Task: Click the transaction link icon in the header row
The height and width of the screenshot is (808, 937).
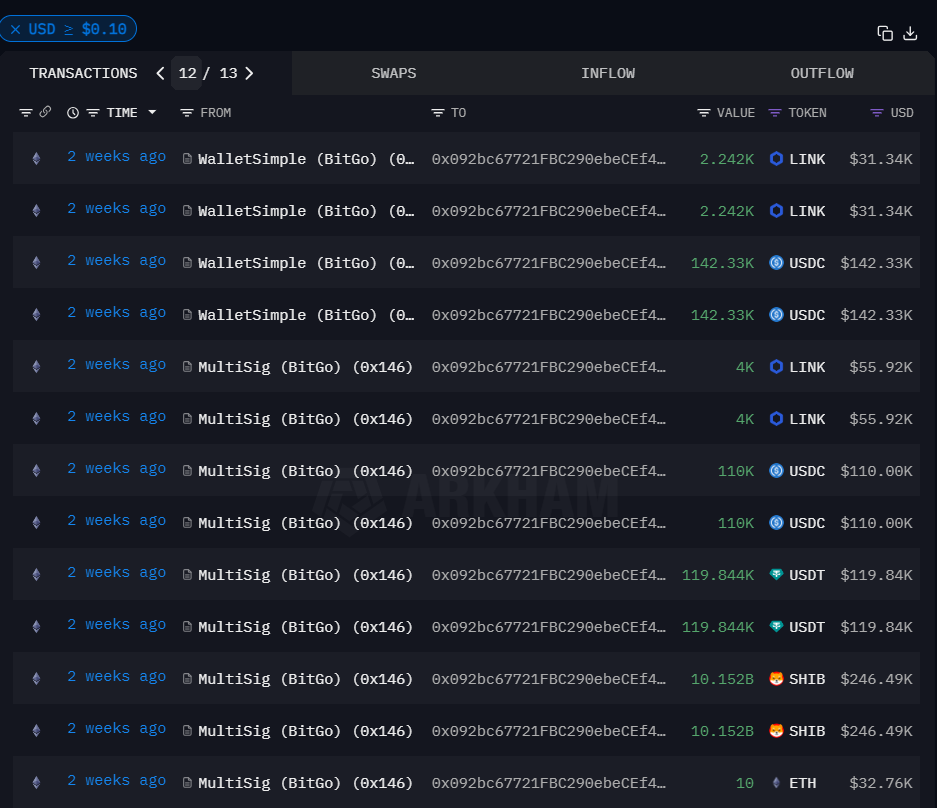Action: pyautogui.click(x=46, y=112)
